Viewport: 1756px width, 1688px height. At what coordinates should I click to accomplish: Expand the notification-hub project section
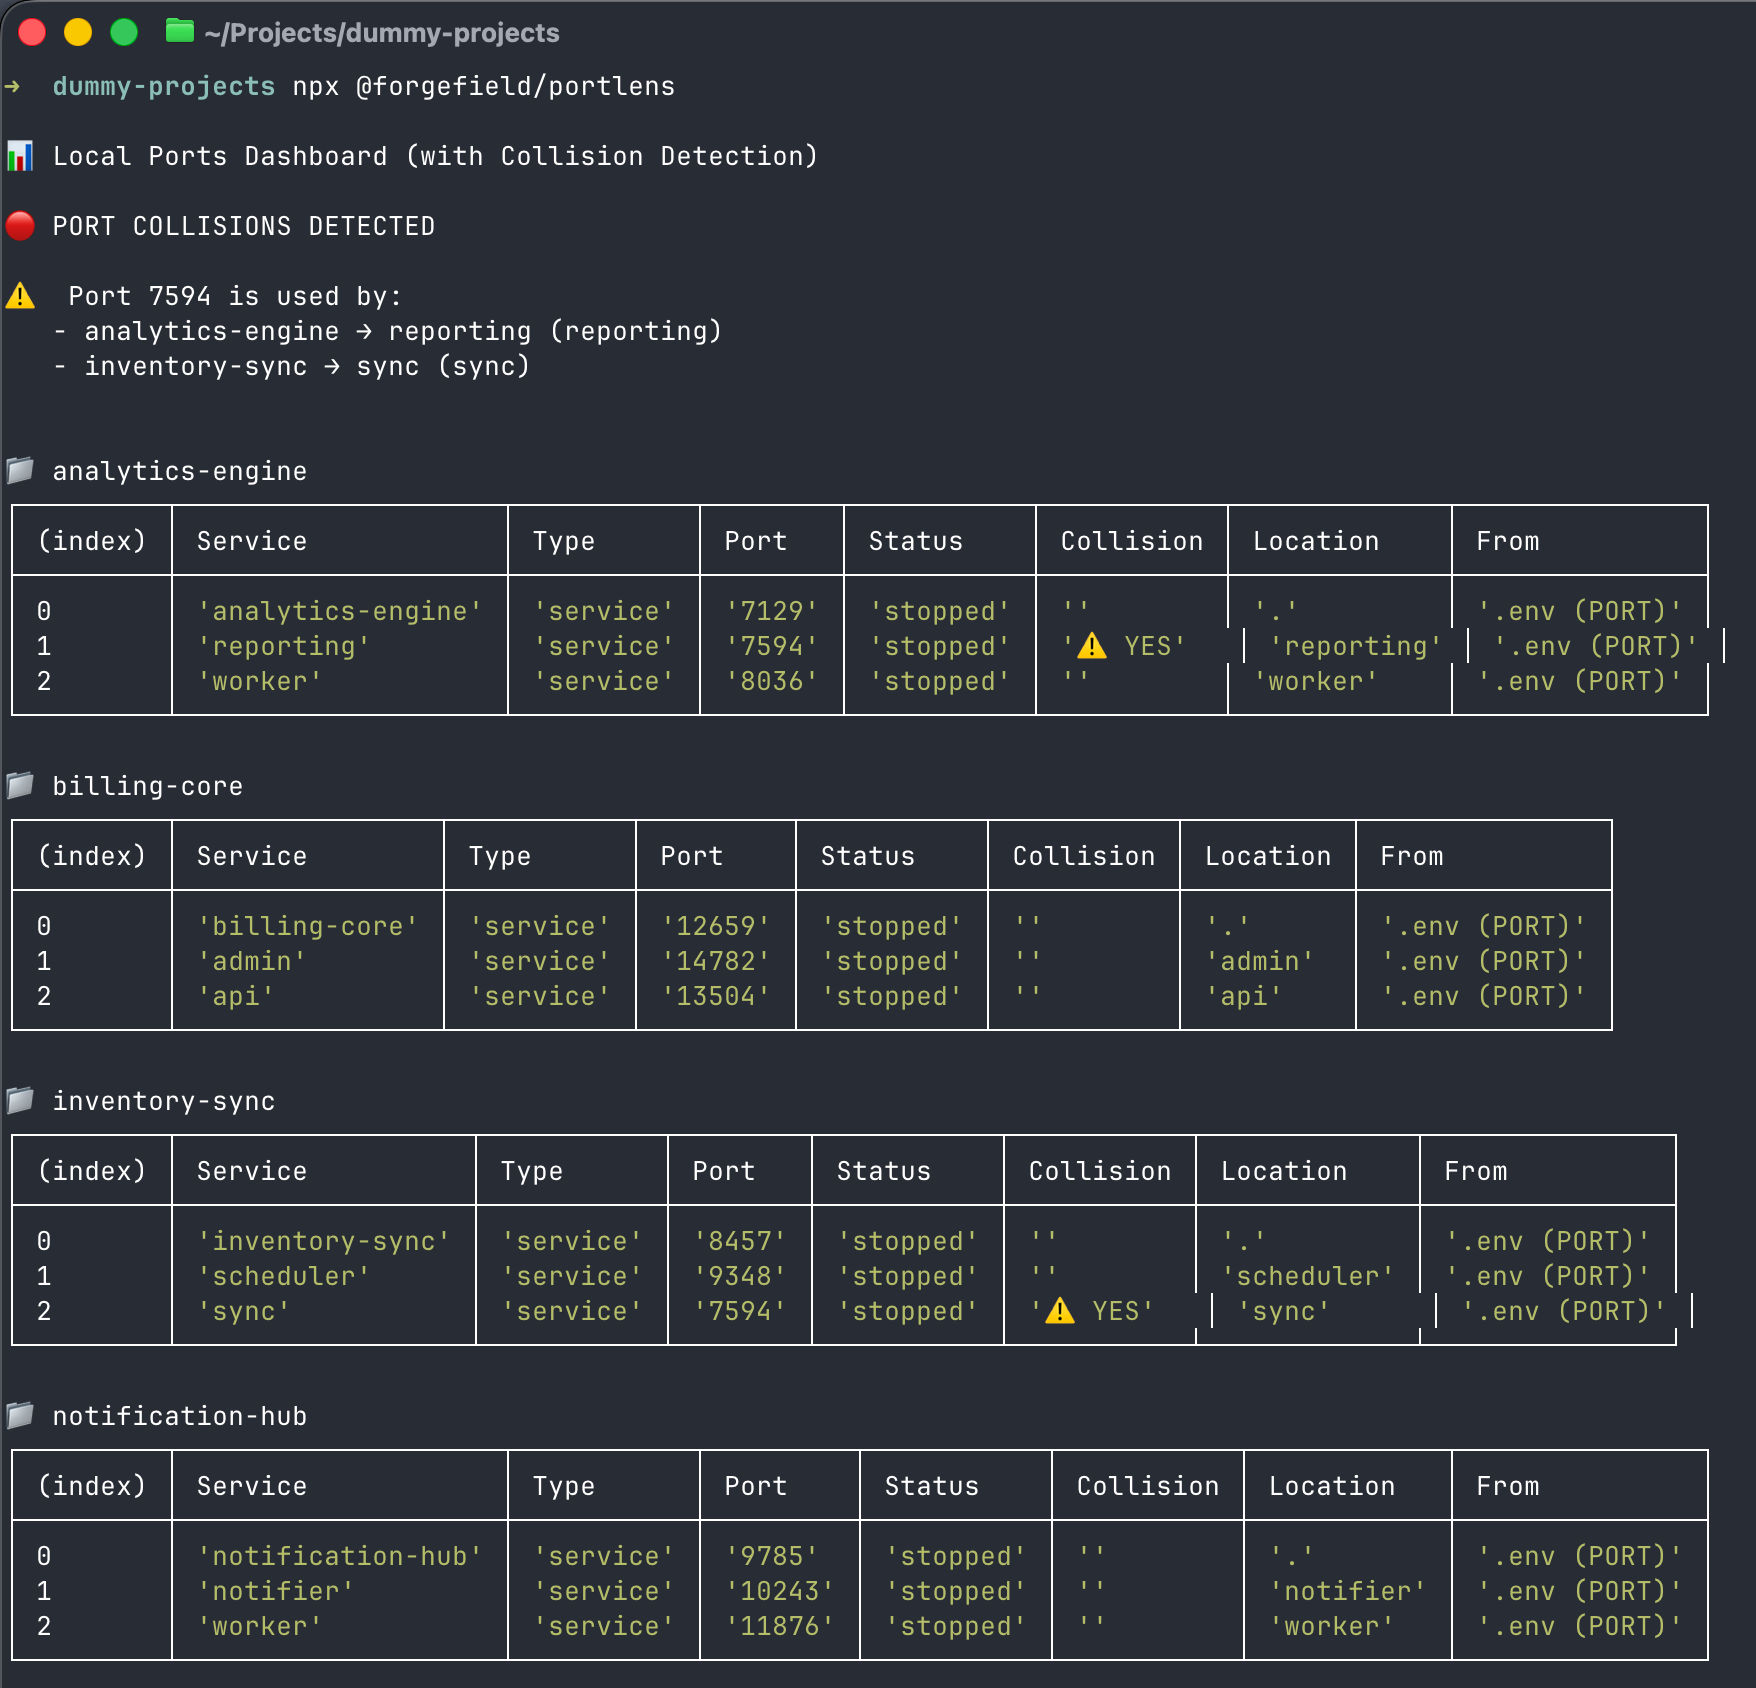point(181,1416)
